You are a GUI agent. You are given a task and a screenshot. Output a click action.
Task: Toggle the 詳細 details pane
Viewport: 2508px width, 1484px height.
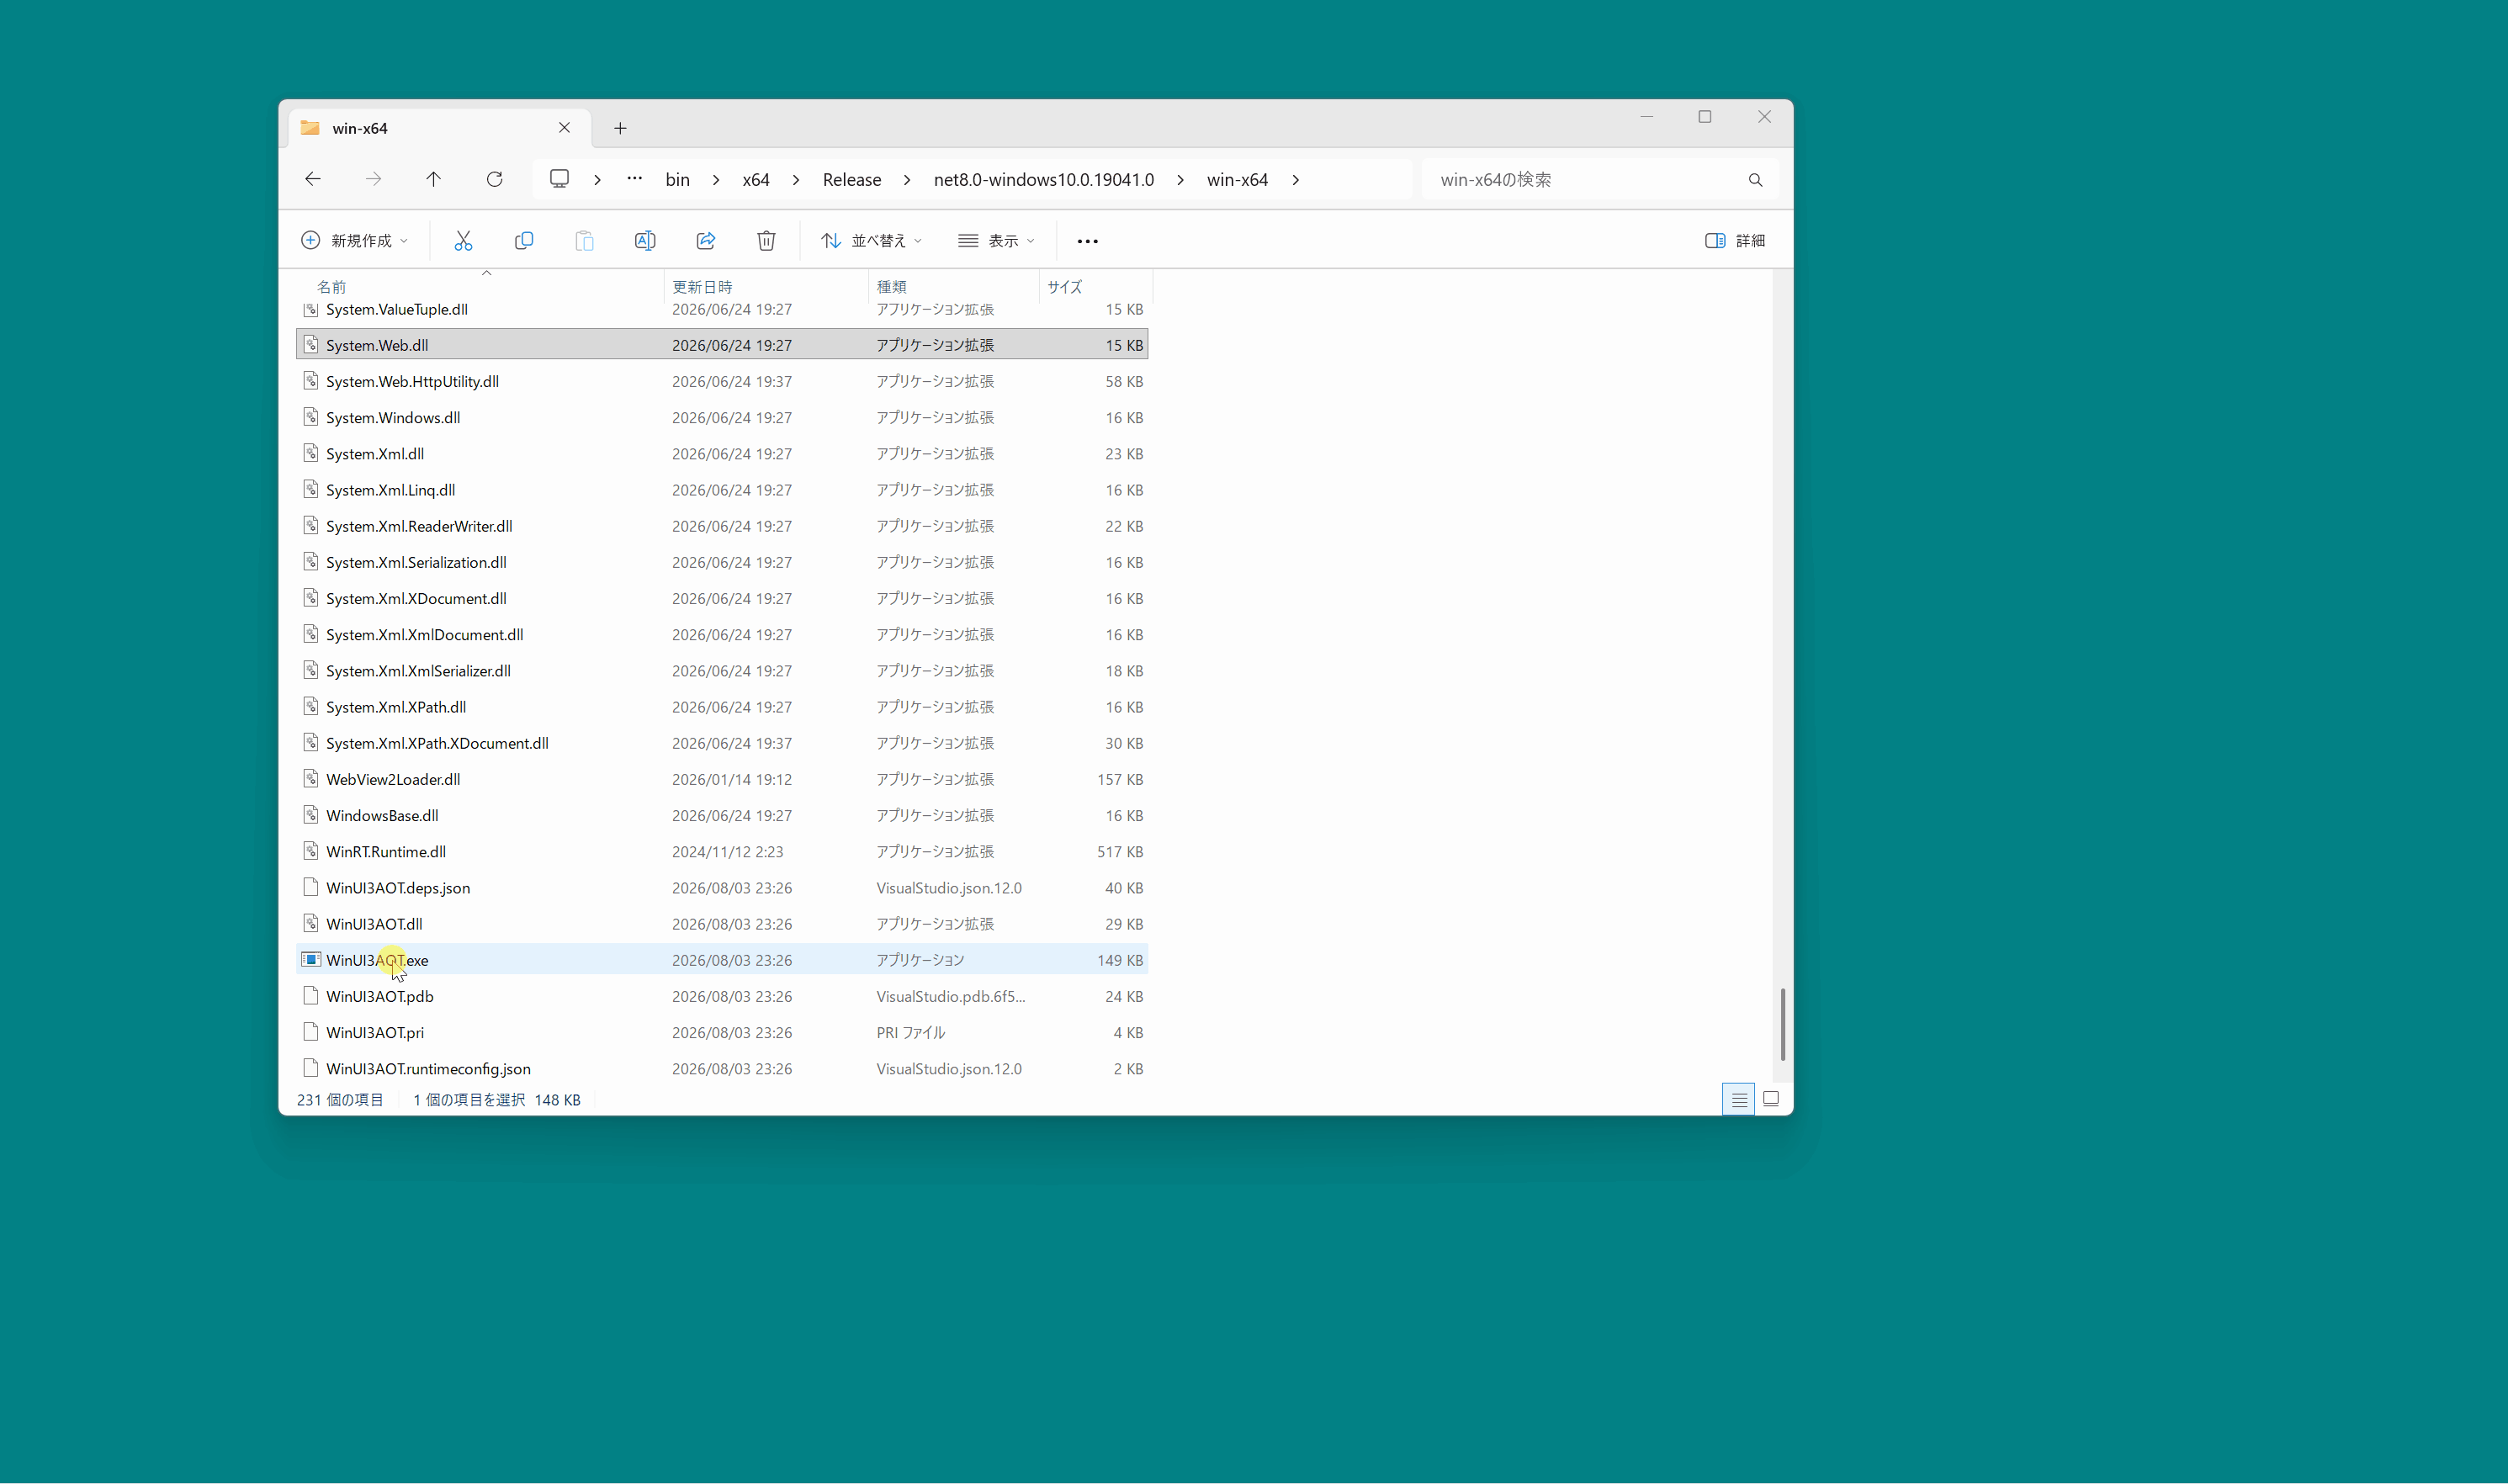click(x=1735, y=240)
